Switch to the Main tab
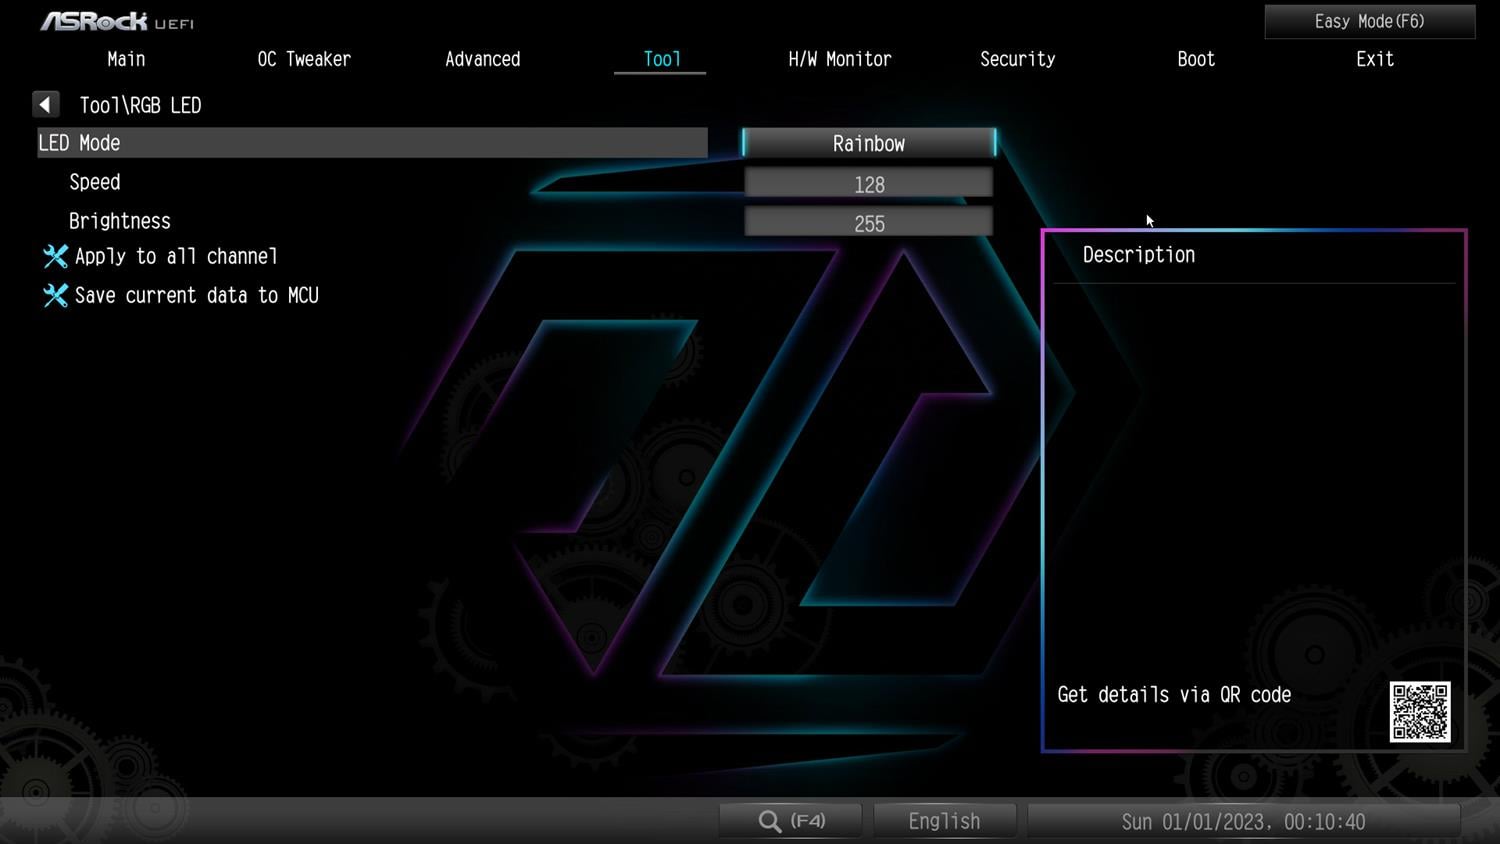The width and height of the screenshot is (1500, 844). [126, 59]
